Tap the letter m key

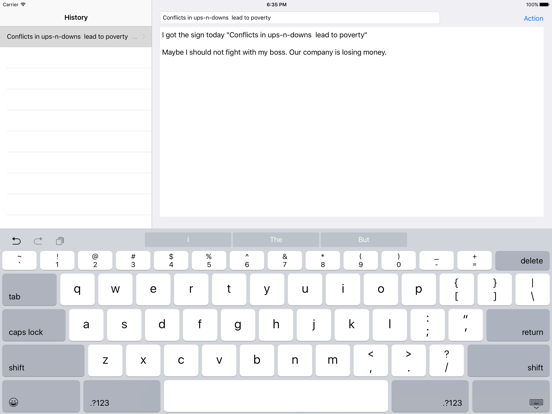coord(333,360)
